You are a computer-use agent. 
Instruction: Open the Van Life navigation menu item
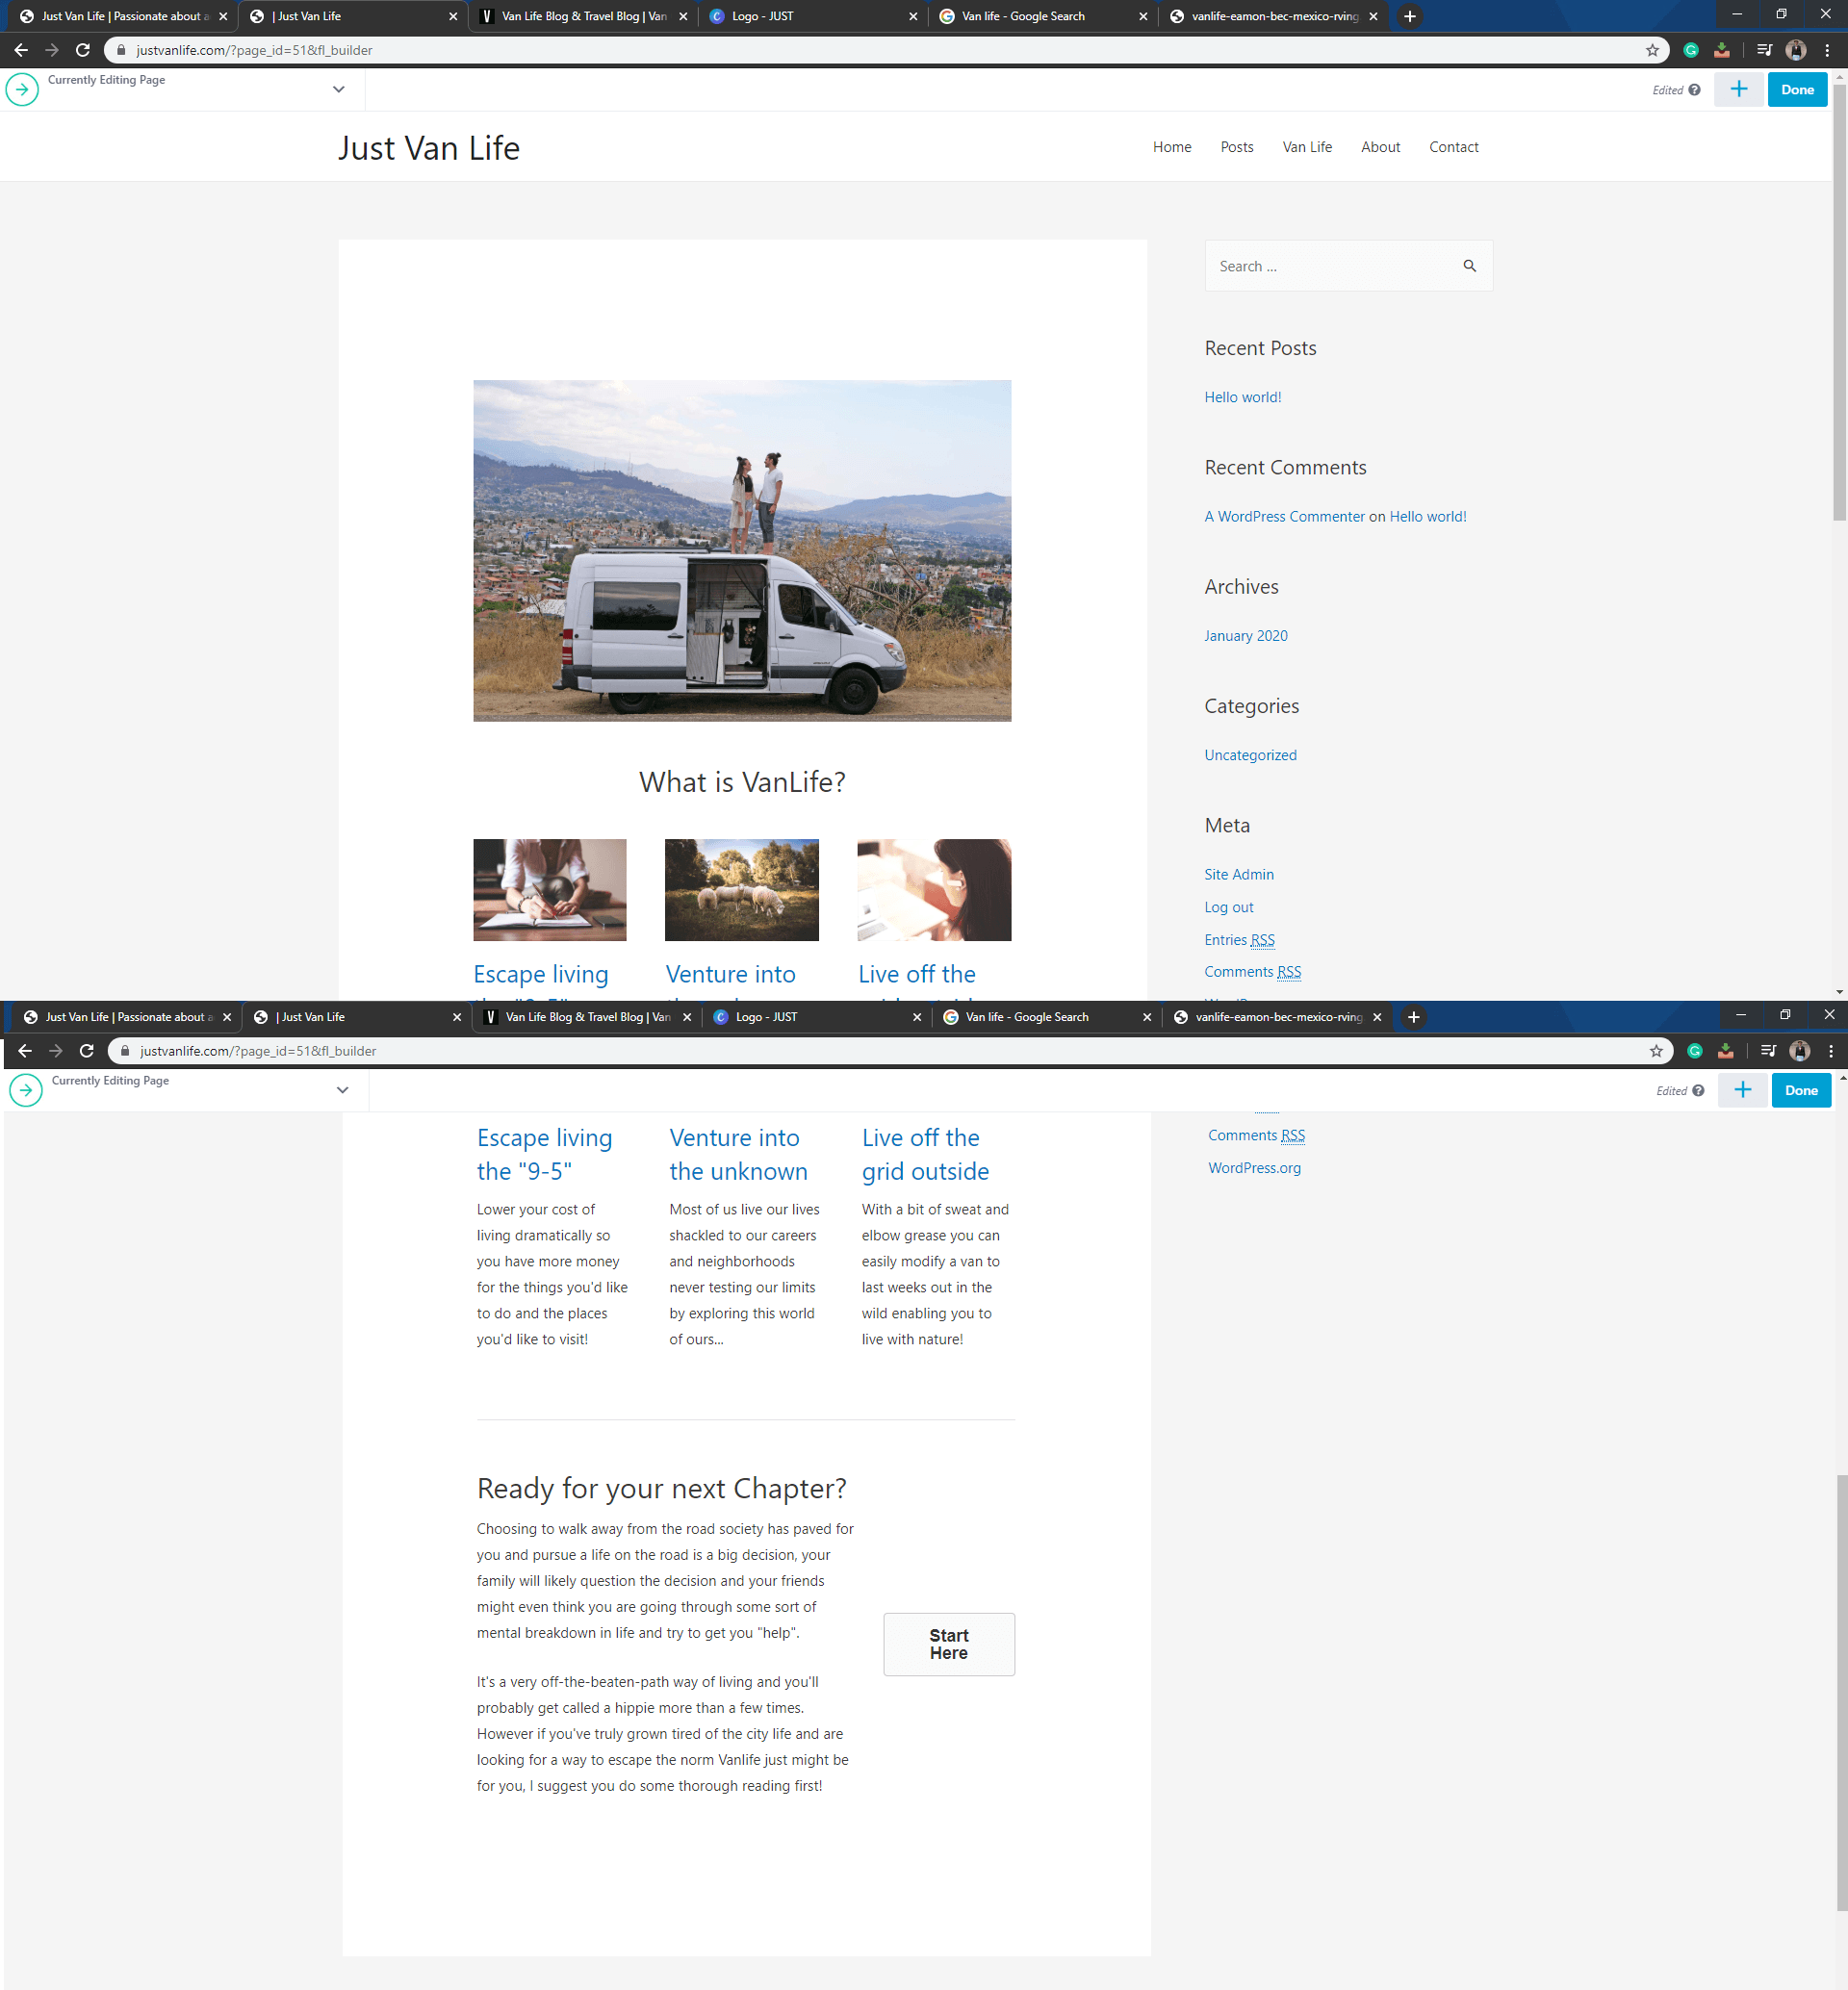click(1307, 147)
